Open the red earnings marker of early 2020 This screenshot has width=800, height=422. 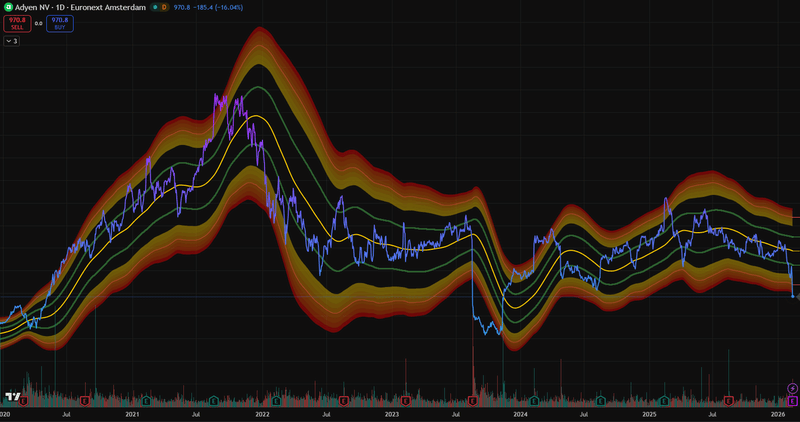tap(23, 401)
